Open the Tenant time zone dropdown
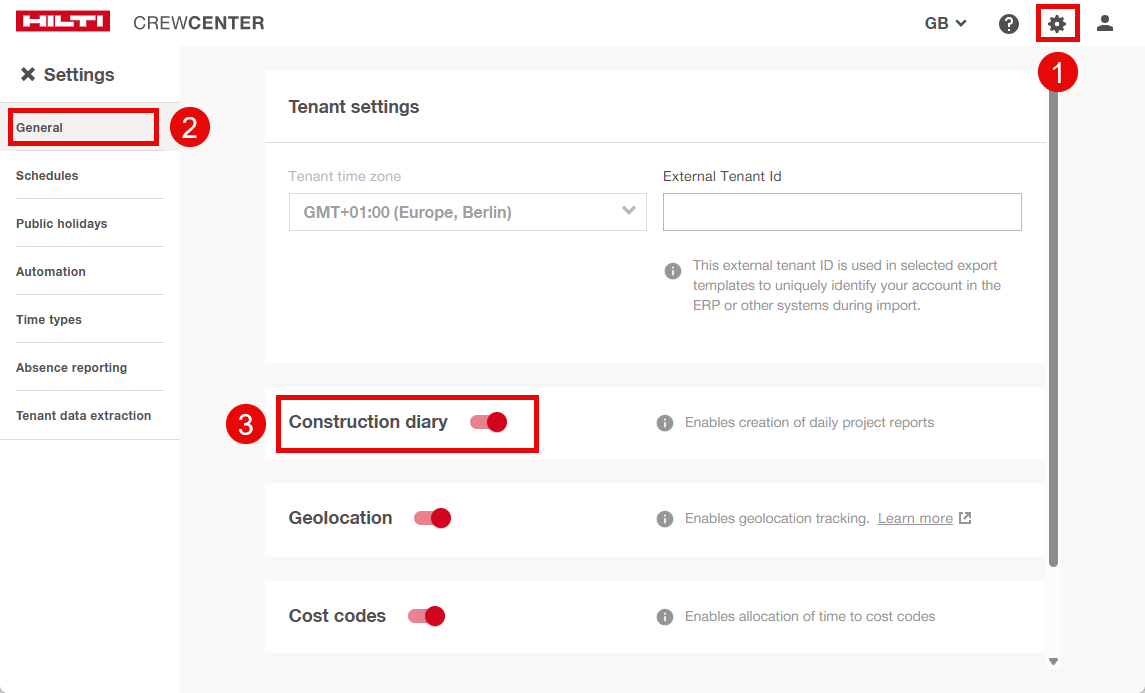Viewport: 1145px width, 693px height. 467,212
